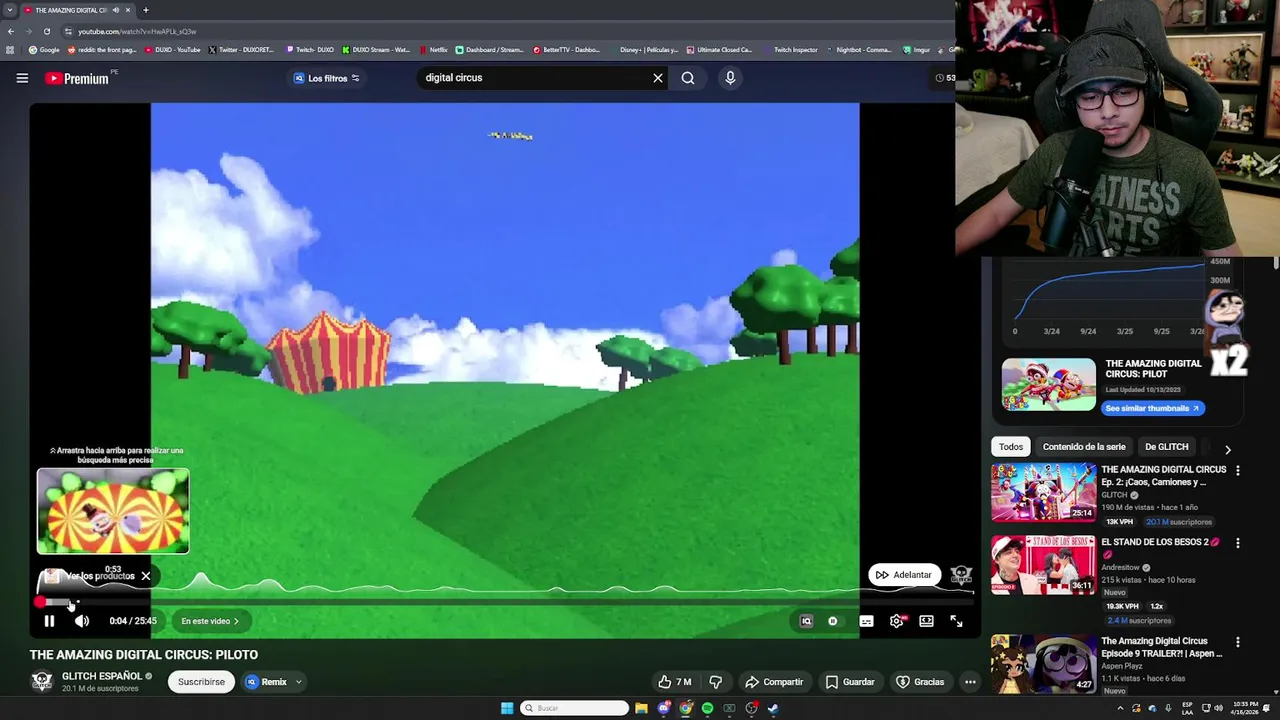Open the Episode 9 TRAILER video thumbnail
The height and width of the screenshot is (720, 1280).
(x=1043, y=664)
